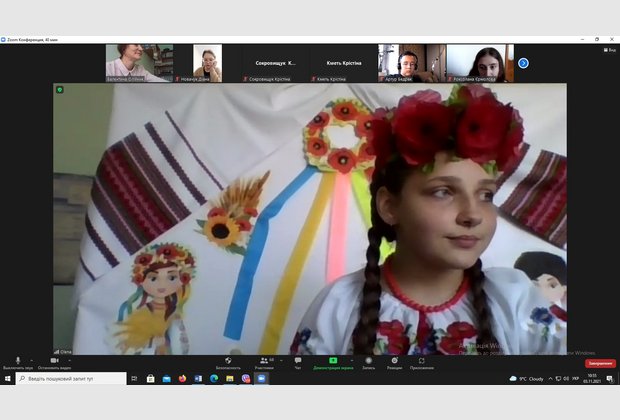Expand audio options arrow beside microphone

click(31, 360)
